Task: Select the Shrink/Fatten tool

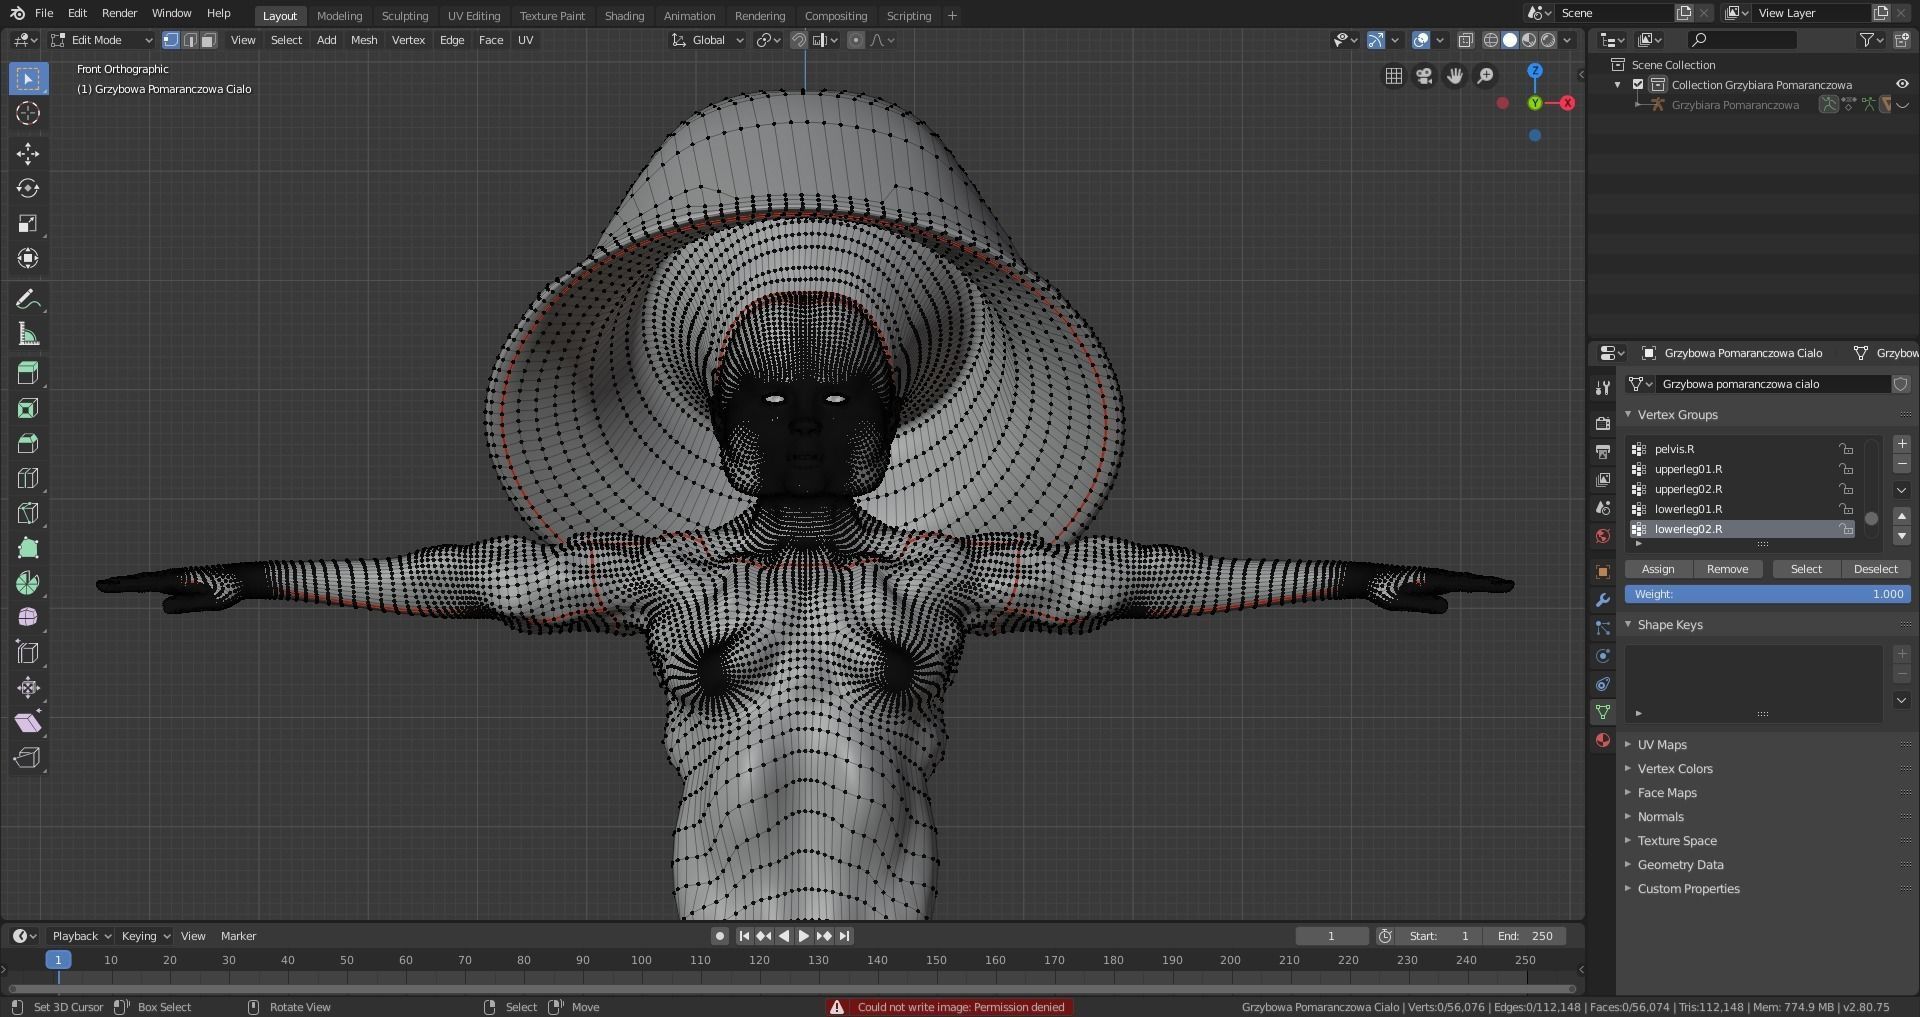Action: 28,687
